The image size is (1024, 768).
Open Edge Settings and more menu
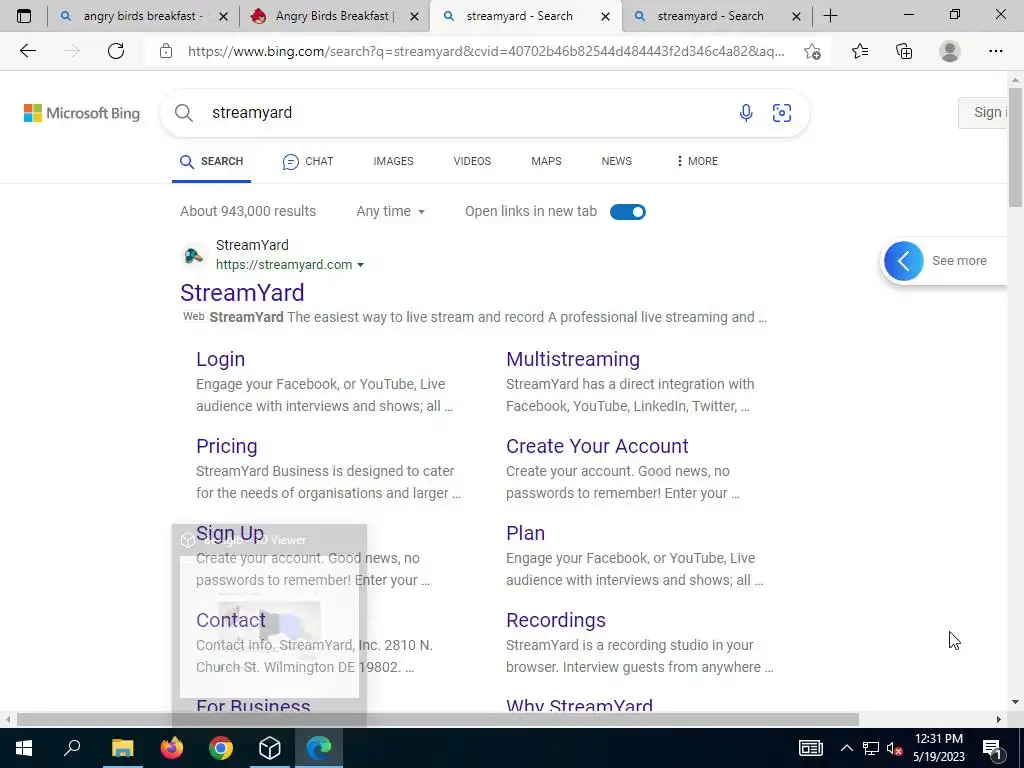click(995, 51)
